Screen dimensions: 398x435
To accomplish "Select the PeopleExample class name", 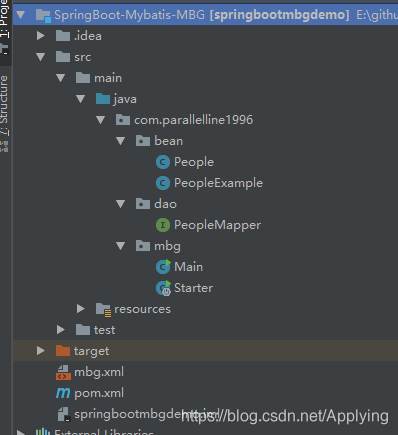I will click(x=218, y=183).
